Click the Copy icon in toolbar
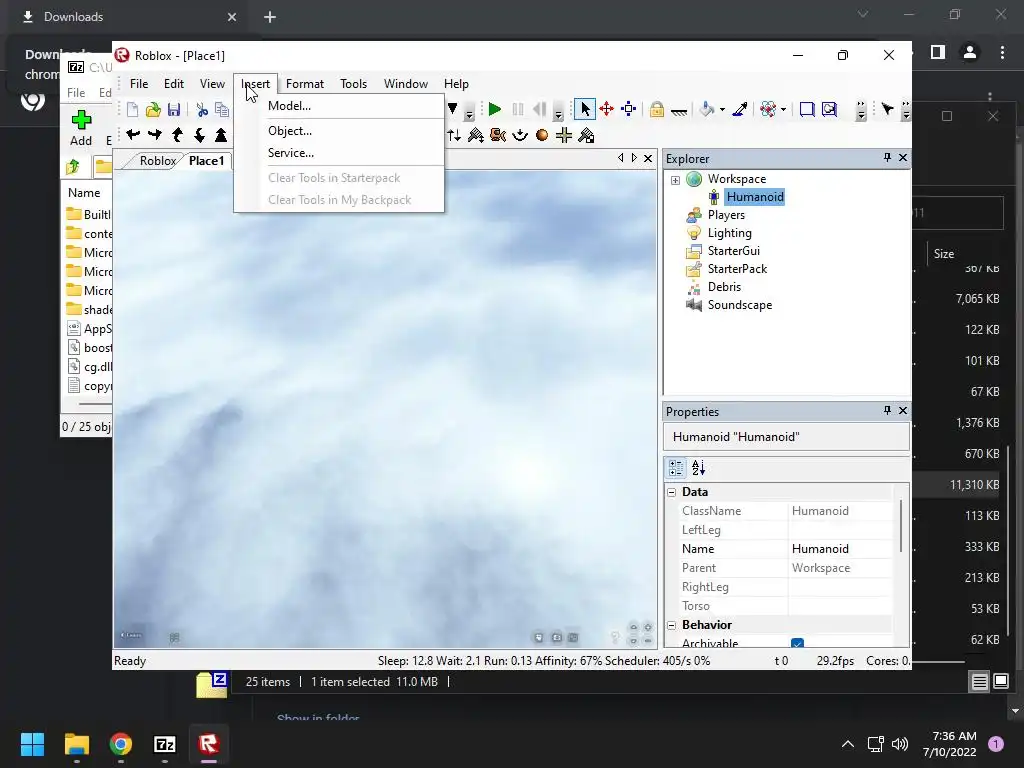This screenshot has width=1024, height=768. [x=222, y=109]
